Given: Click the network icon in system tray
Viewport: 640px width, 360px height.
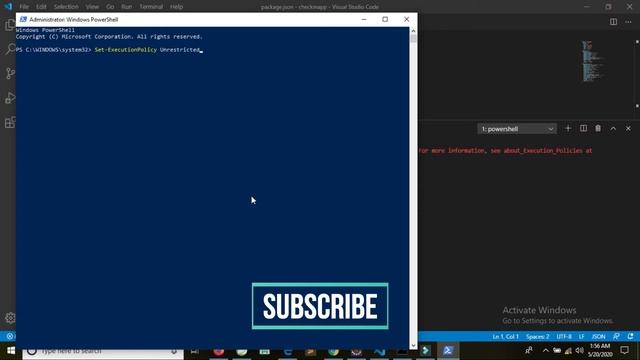Looking at the screenshot, I should [x=568, y=351].
